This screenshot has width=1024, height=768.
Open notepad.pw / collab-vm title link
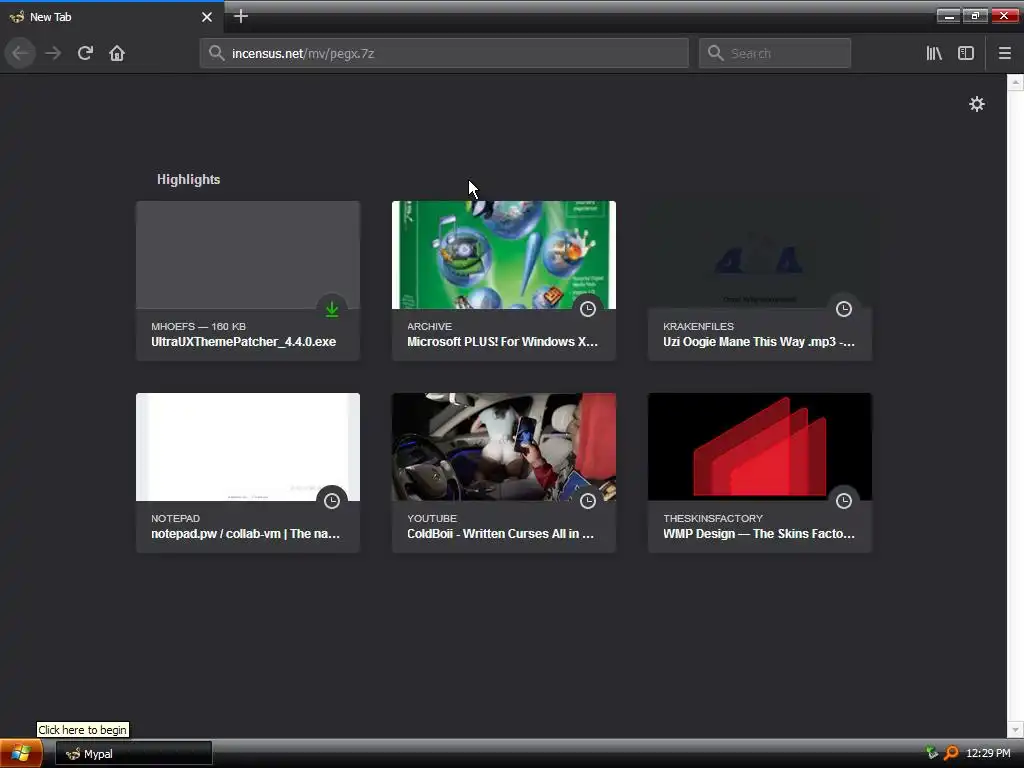coord(246,534)
